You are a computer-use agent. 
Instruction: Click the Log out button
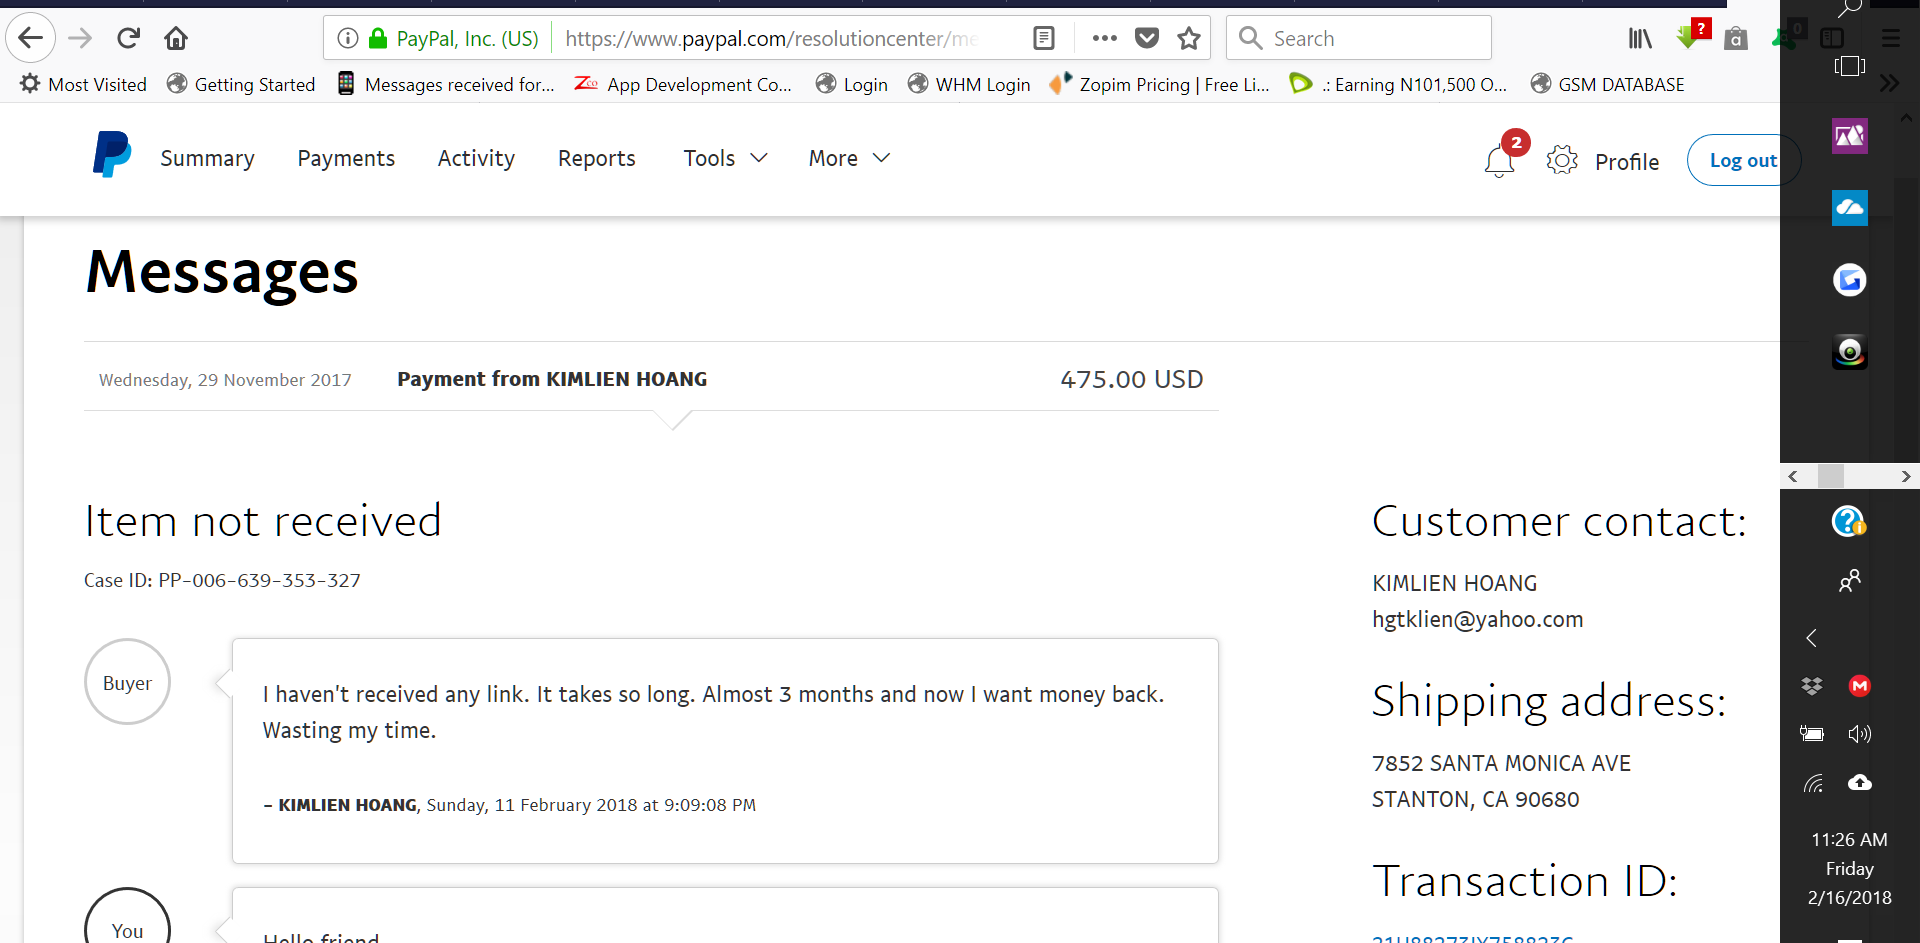point(1743,160)
